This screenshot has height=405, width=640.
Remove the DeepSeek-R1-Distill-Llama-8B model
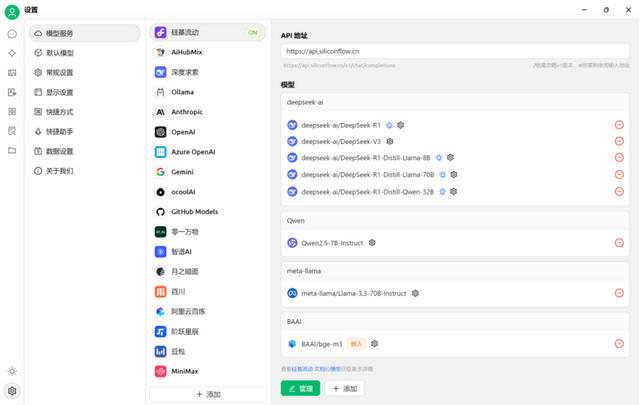[x=619, y=157]
